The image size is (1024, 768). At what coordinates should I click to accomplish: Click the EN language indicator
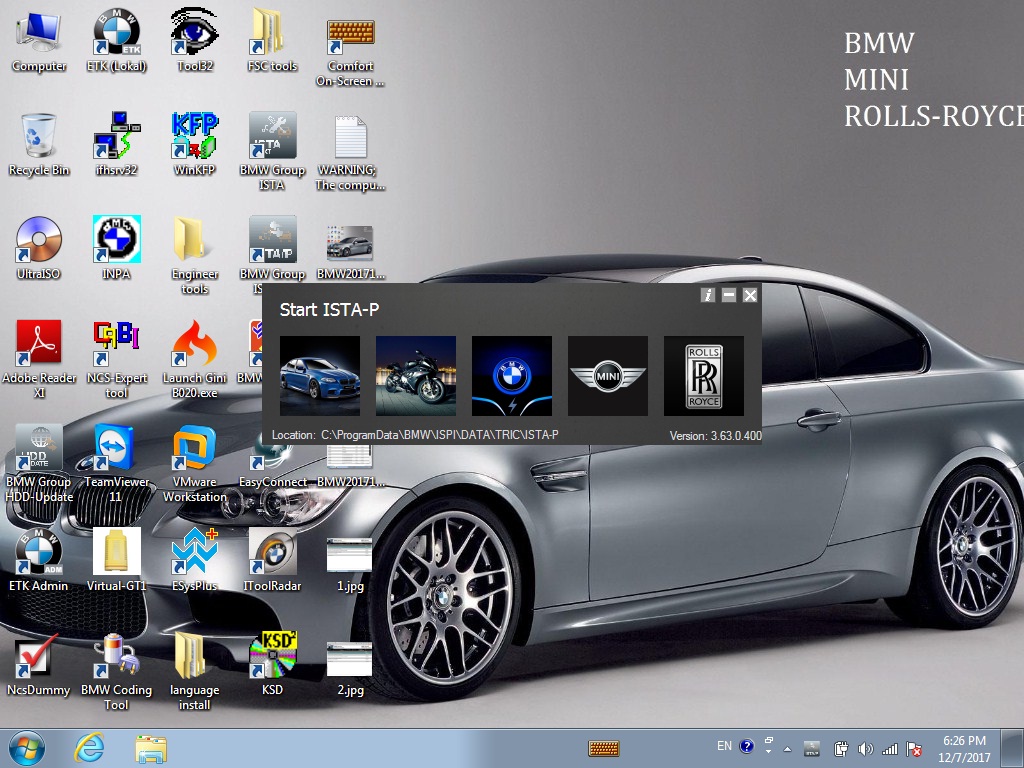coord(724,746)
